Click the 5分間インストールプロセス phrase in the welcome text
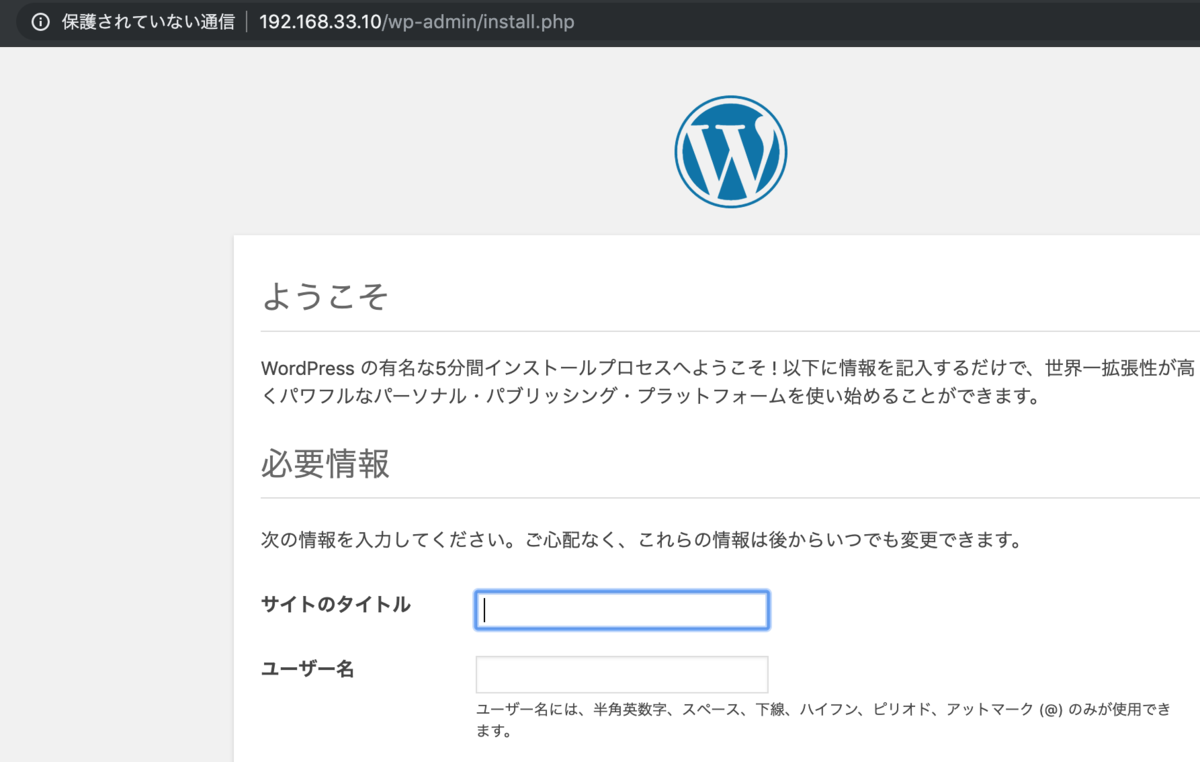This screenshot has height=762, width=1200. (x=521, y=368)
